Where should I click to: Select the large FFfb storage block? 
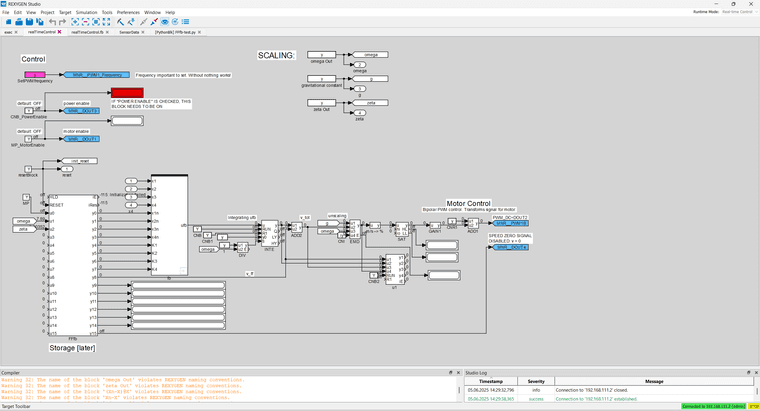73,266
